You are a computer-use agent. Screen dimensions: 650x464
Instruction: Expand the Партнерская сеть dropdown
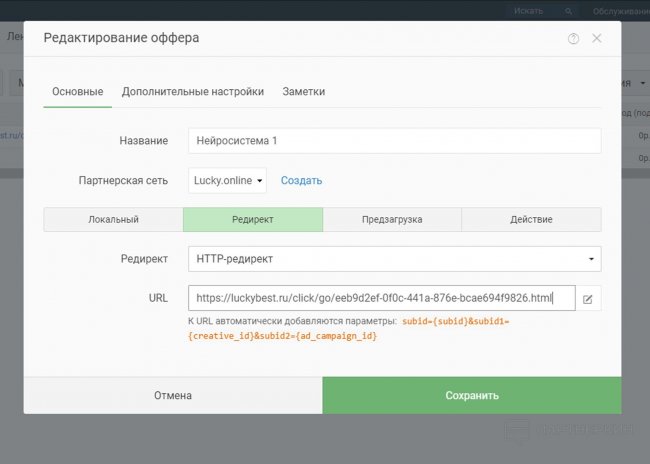(228, 181)
